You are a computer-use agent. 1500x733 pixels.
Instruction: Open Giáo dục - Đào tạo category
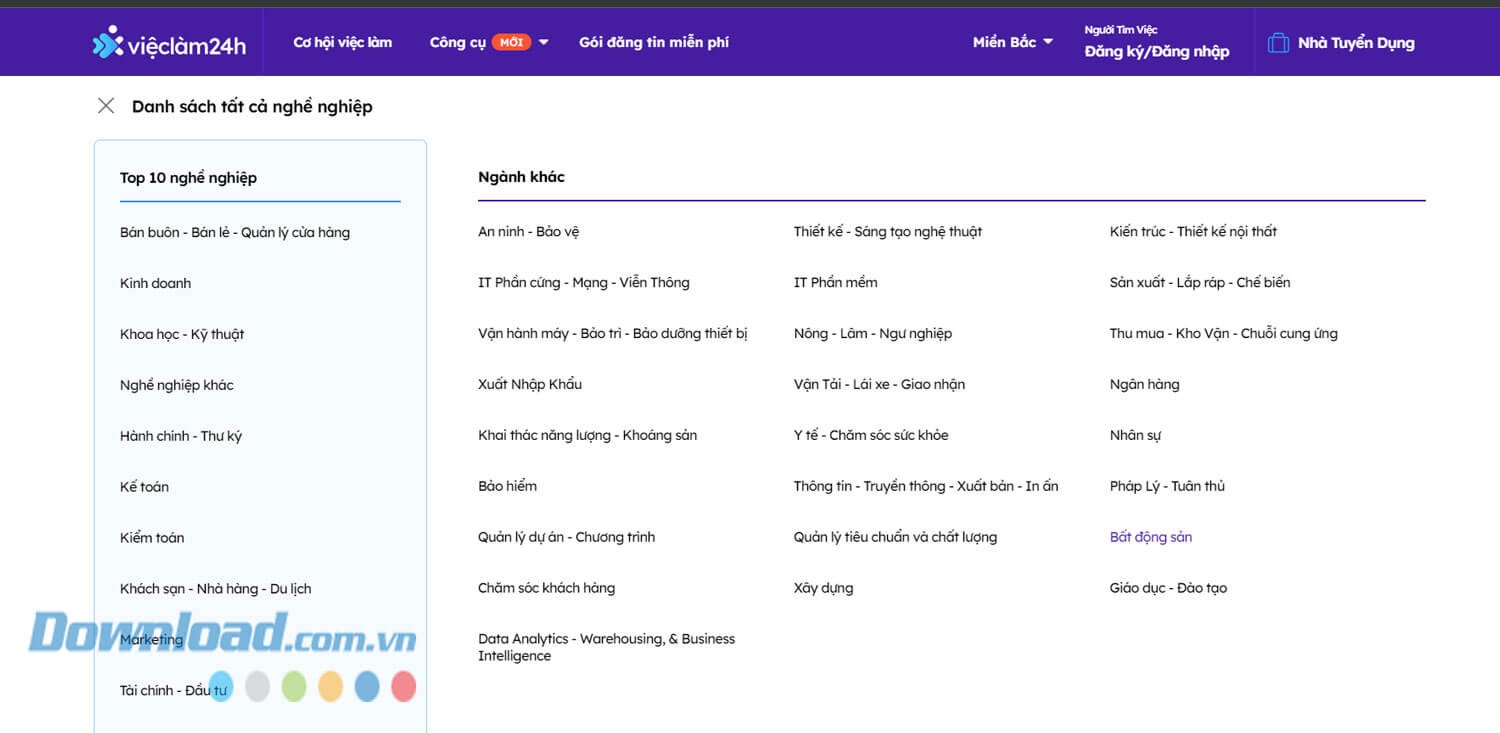point(1168,588)
